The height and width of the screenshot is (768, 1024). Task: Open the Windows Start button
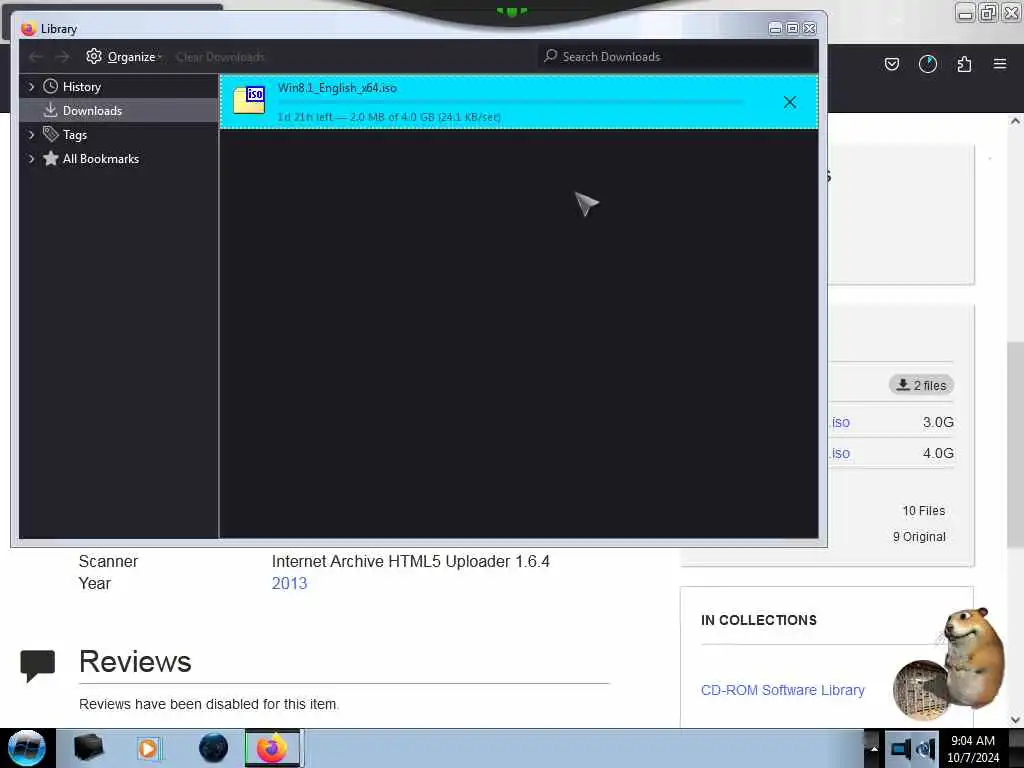[26, 748]
